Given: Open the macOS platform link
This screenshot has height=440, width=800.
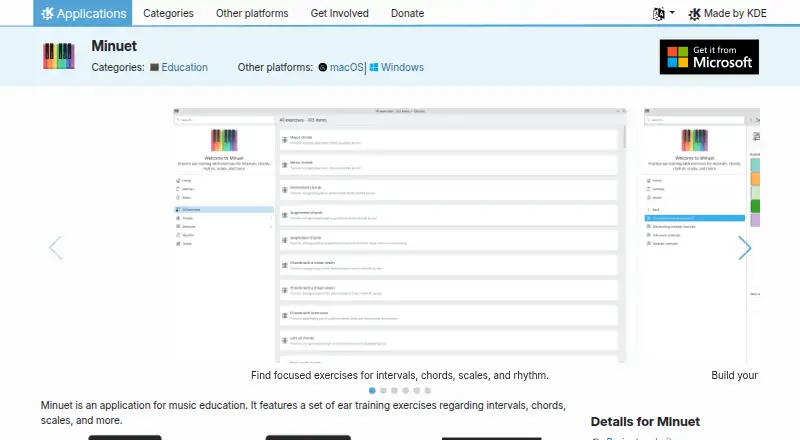Looking at the screenshot, I should [346, 67].
